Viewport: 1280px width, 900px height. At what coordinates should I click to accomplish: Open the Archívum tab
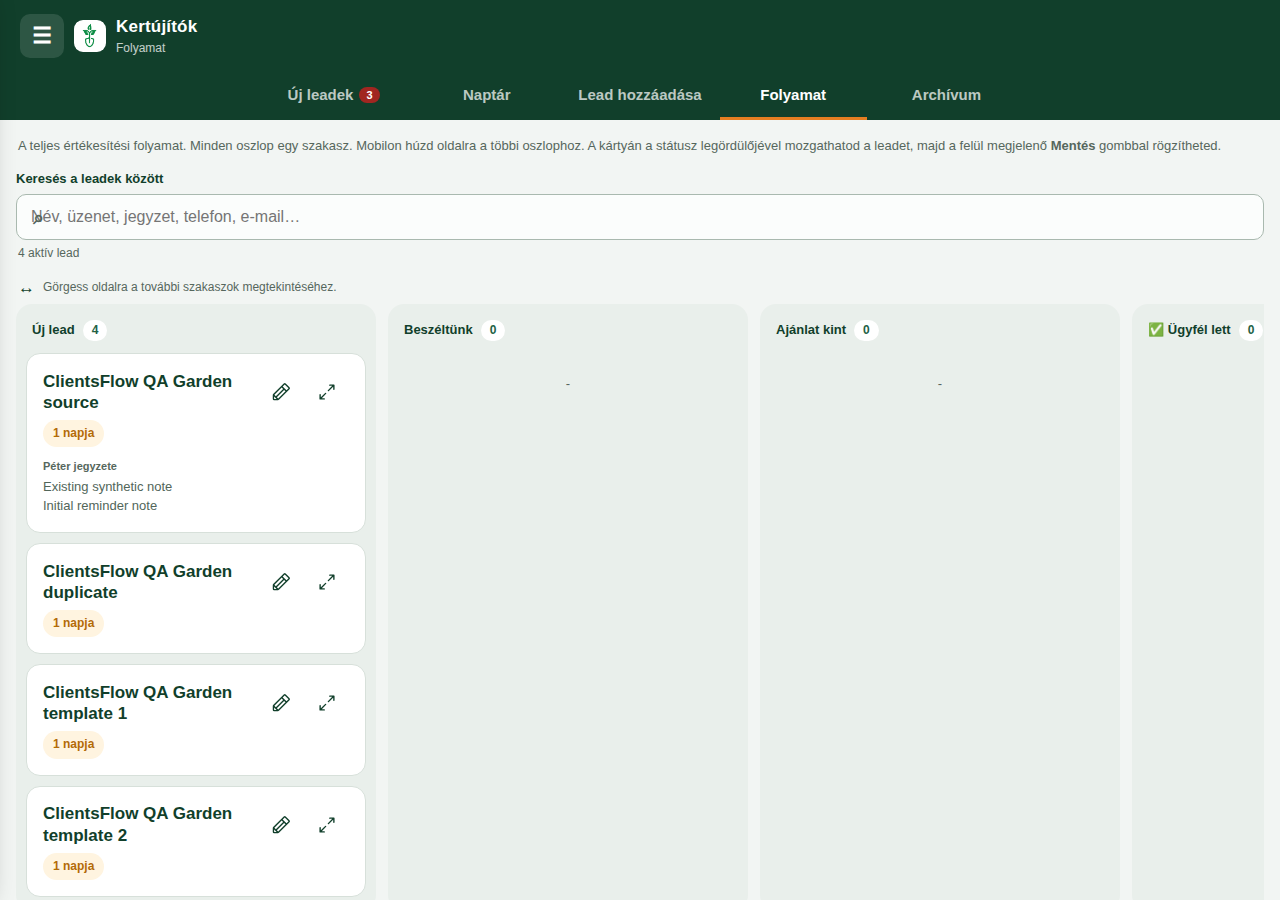946,95
